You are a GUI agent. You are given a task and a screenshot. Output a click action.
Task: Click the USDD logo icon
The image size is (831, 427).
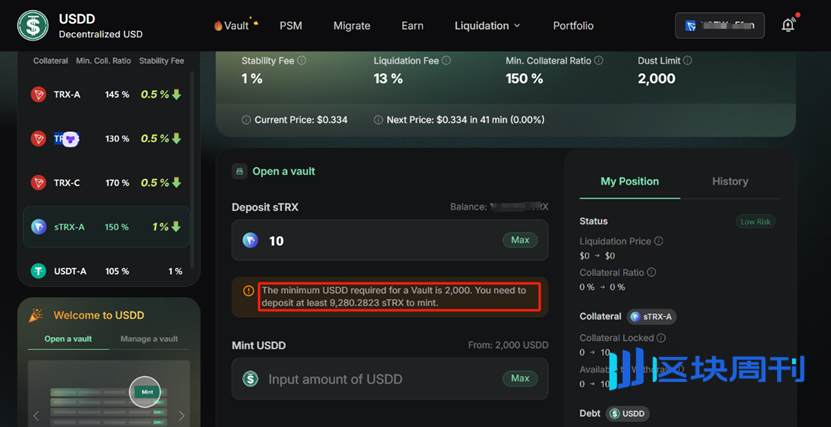point(32,25)
